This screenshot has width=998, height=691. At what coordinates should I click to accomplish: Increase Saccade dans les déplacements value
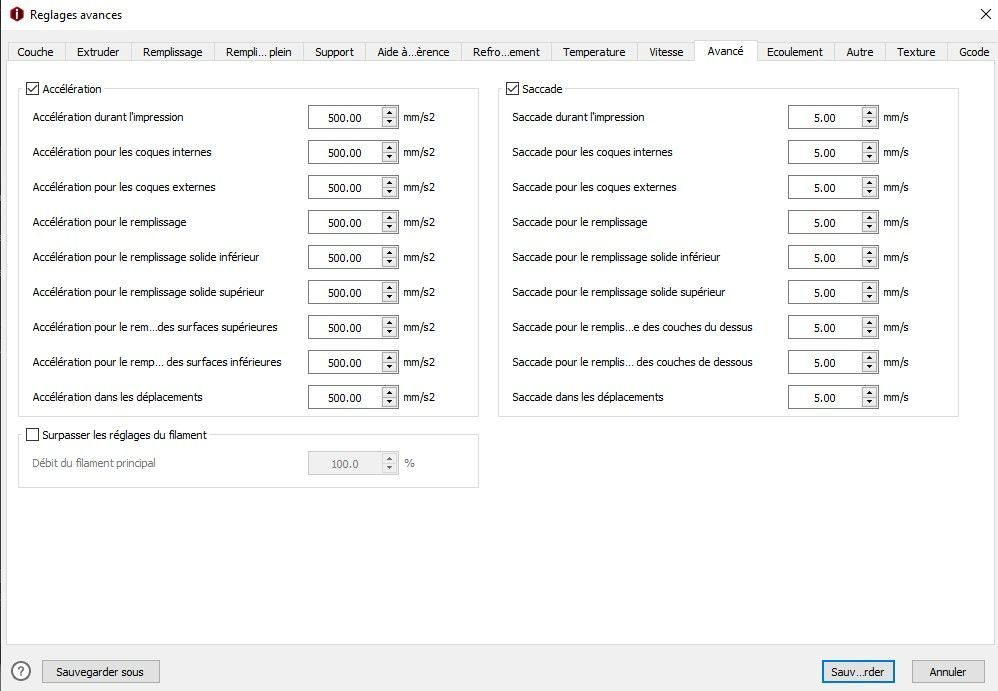click(869, 391)
